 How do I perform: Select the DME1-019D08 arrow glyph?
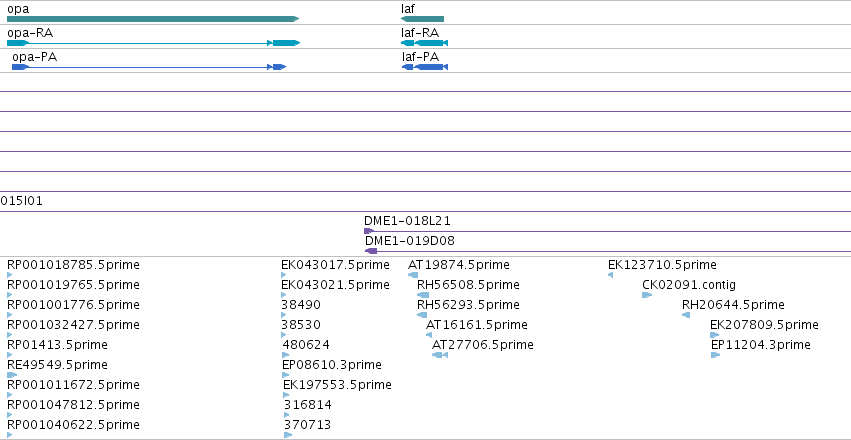point(371,251)
